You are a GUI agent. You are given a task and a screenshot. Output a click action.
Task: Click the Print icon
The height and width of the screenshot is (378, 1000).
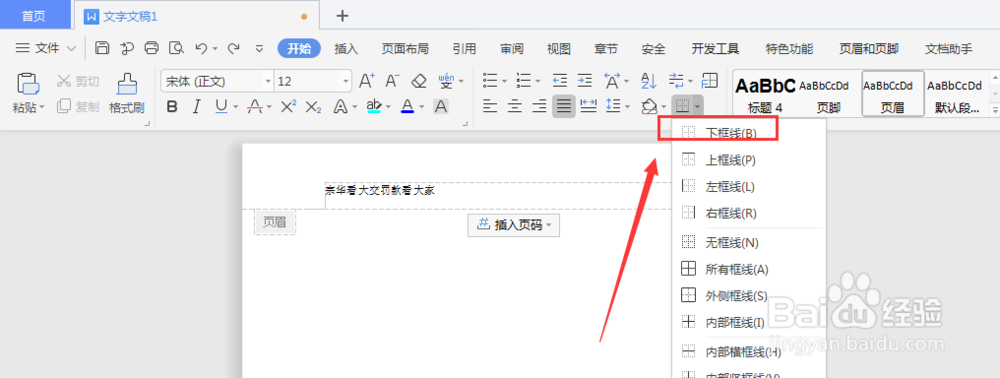point(151,48)
